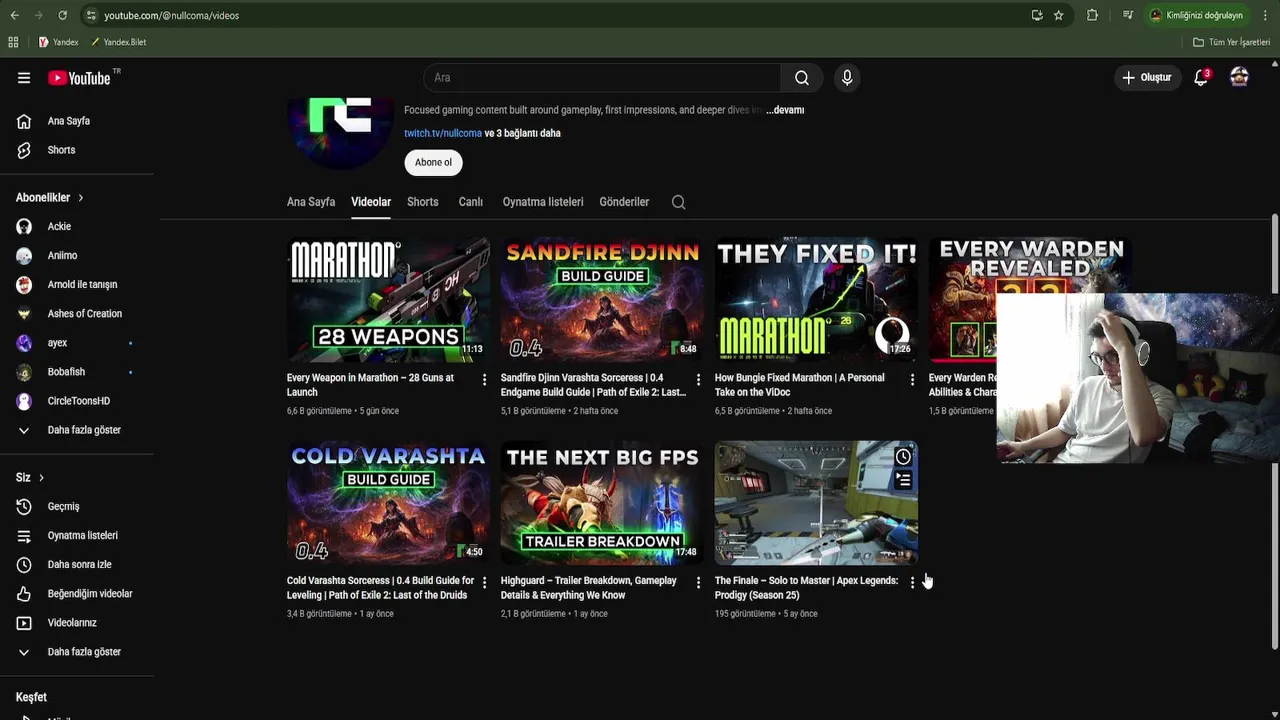Viewport: 1280px width, 720px height.
Task: Open the Yandex.Bilet bookmark
Action: point(118,42)
